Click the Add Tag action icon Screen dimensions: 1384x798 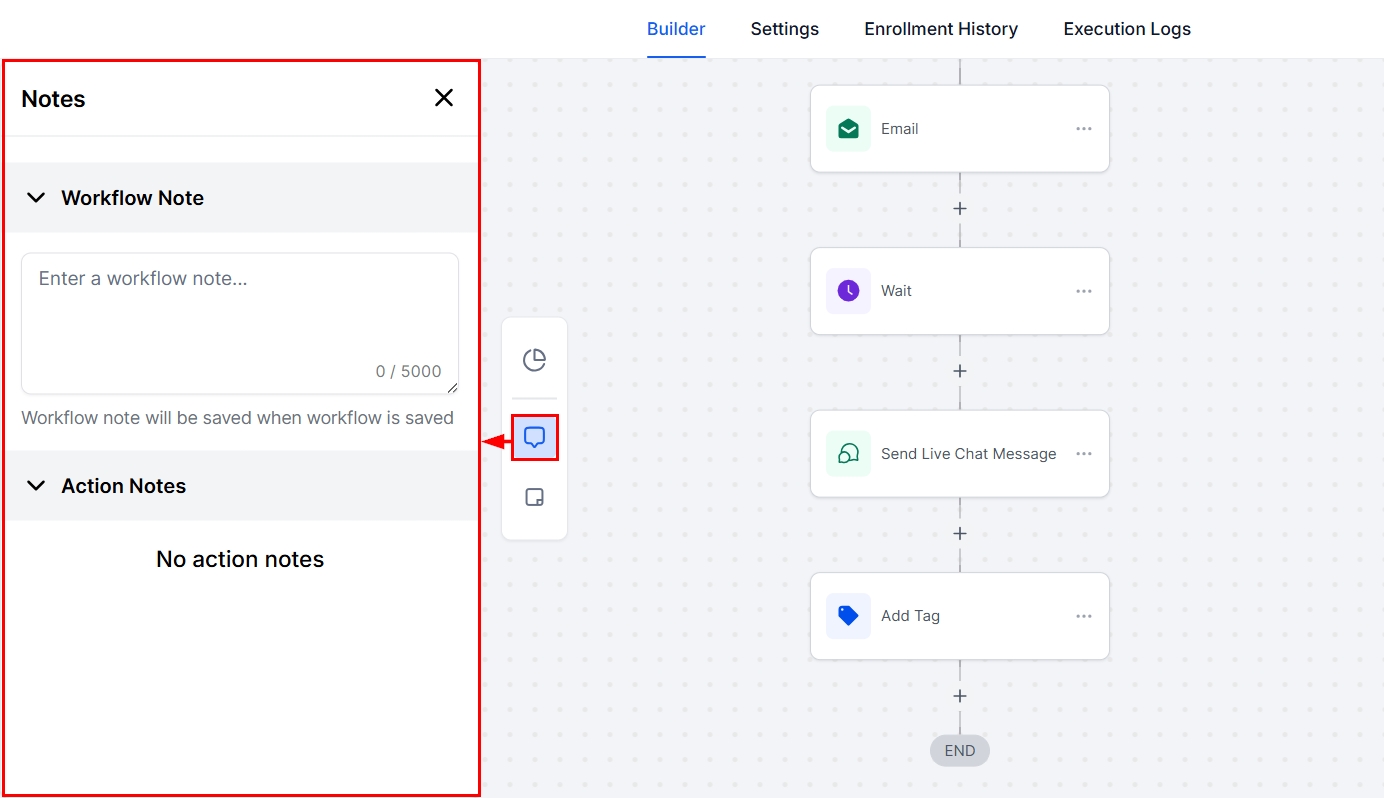[x=848, y=616]
